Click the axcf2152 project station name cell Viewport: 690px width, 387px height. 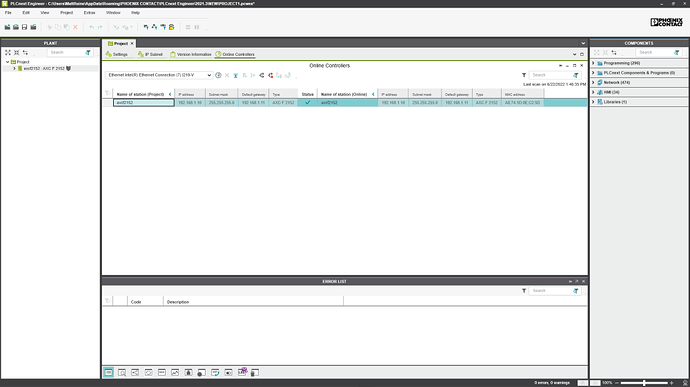point(144,103)
